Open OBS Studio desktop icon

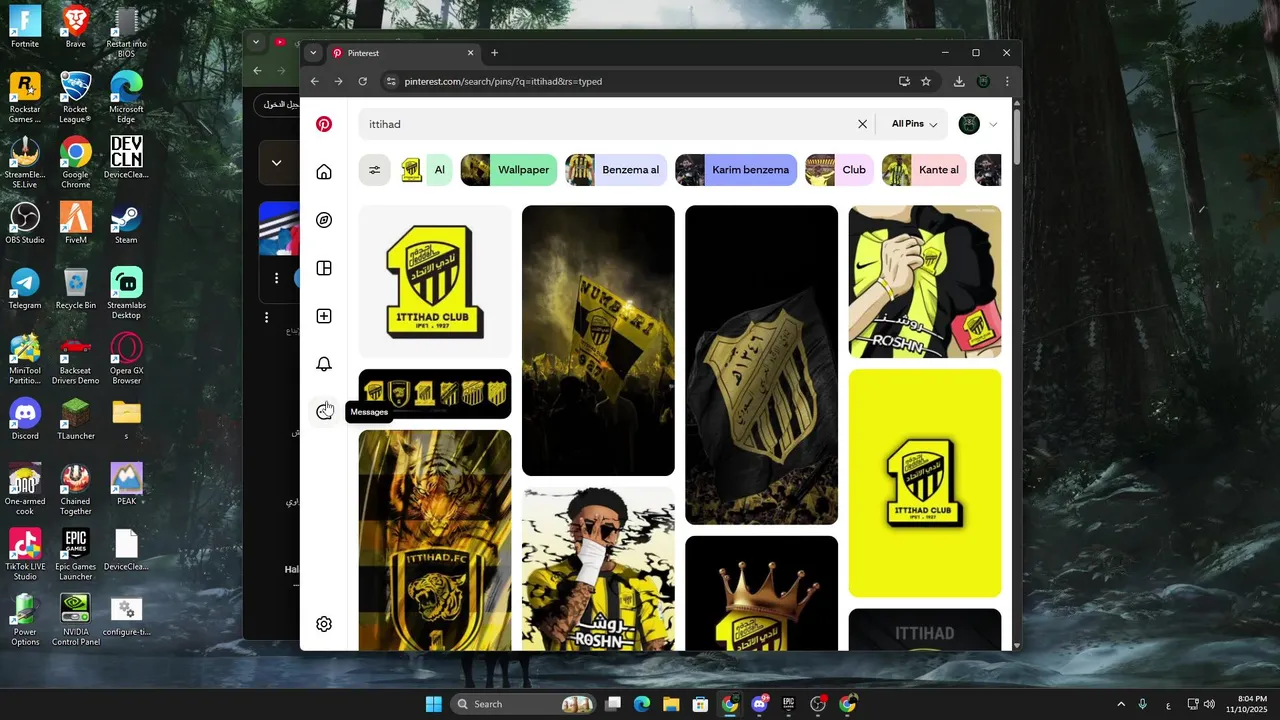point(25,223)
